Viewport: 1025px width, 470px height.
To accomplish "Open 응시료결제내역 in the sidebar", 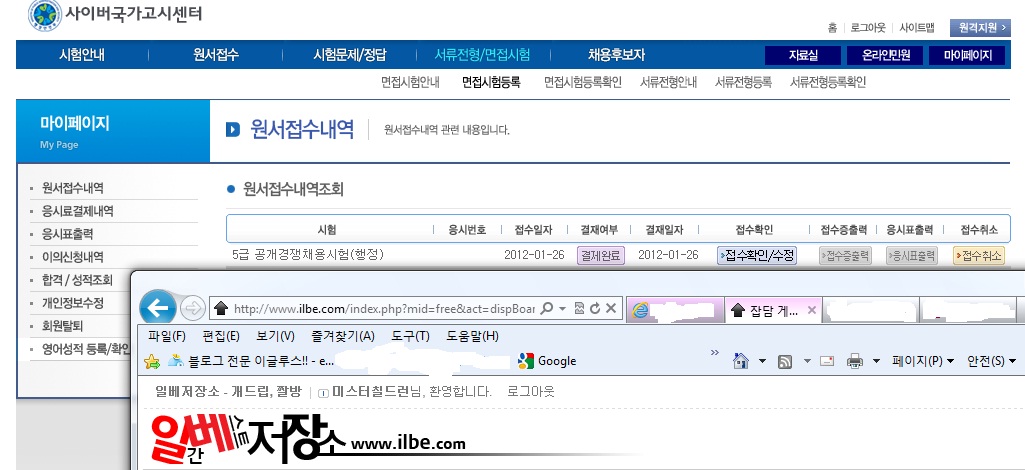I will (x=78, y=211).
